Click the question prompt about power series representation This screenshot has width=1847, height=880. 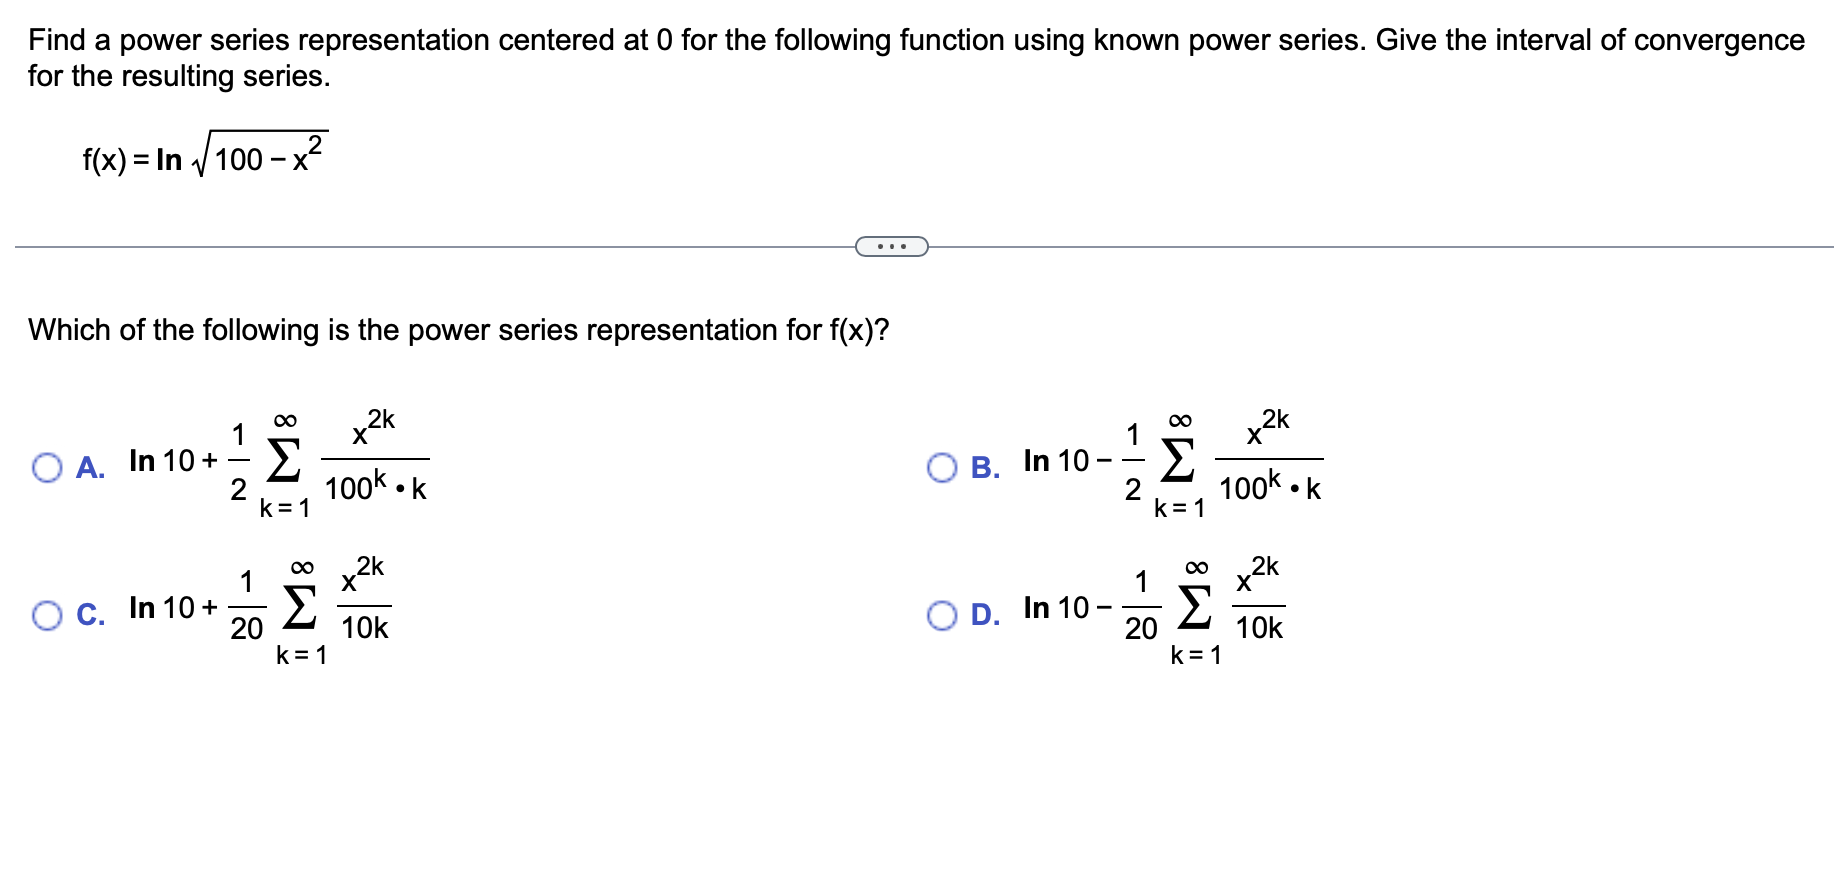tap(457, 330)
